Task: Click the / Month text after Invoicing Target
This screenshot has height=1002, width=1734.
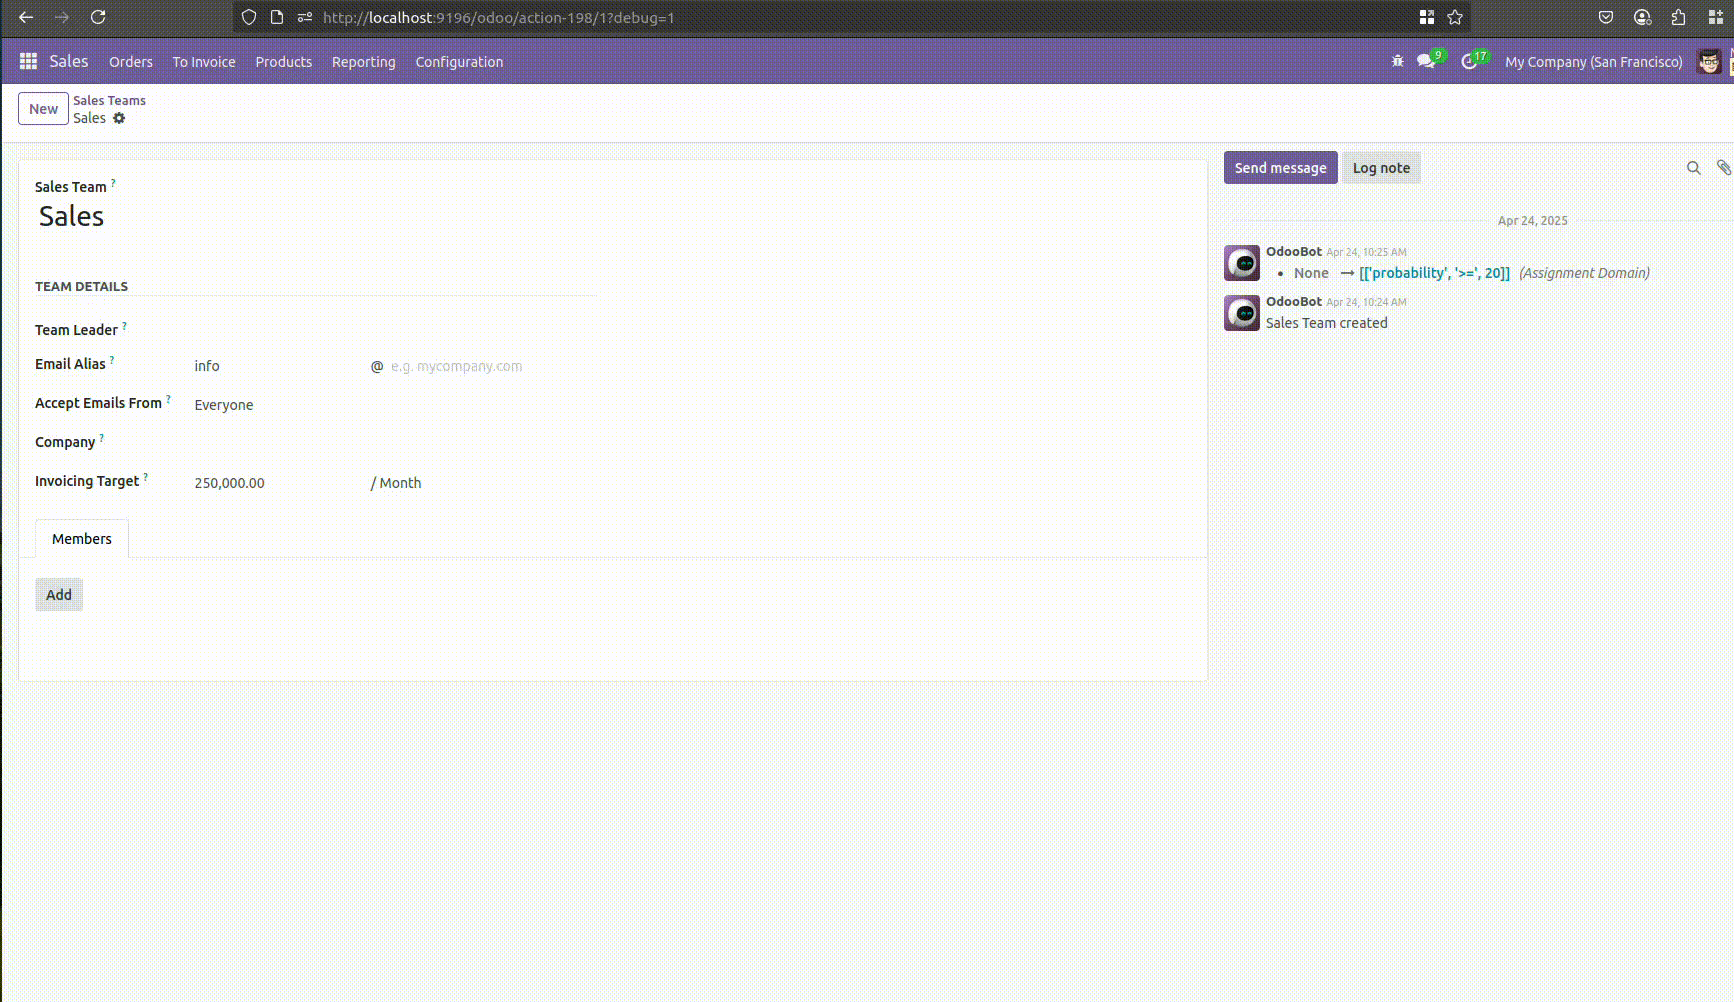Action: pyautogui.click(x=396, y=483)
